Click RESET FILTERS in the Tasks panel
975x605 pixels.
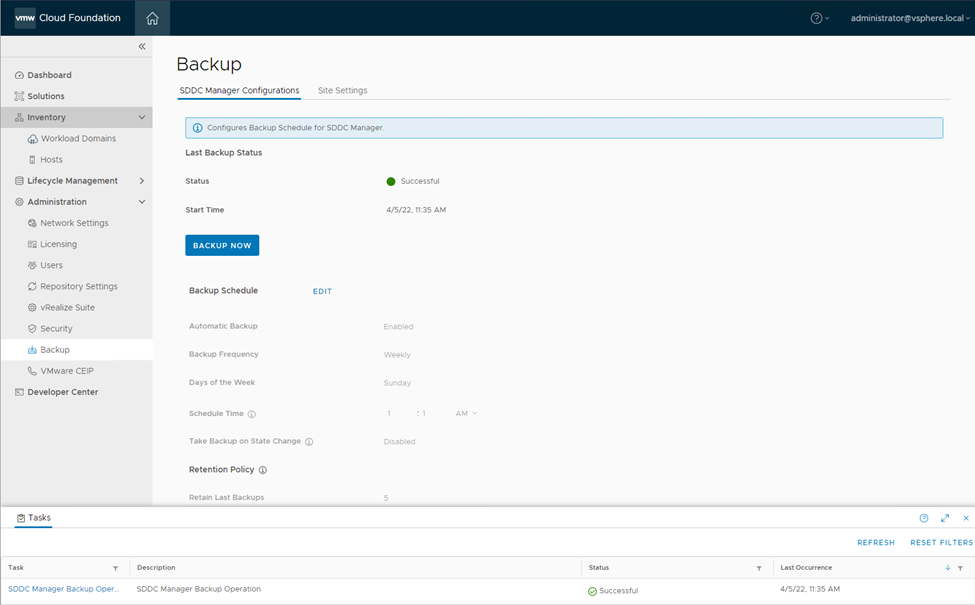coord(941,543)
